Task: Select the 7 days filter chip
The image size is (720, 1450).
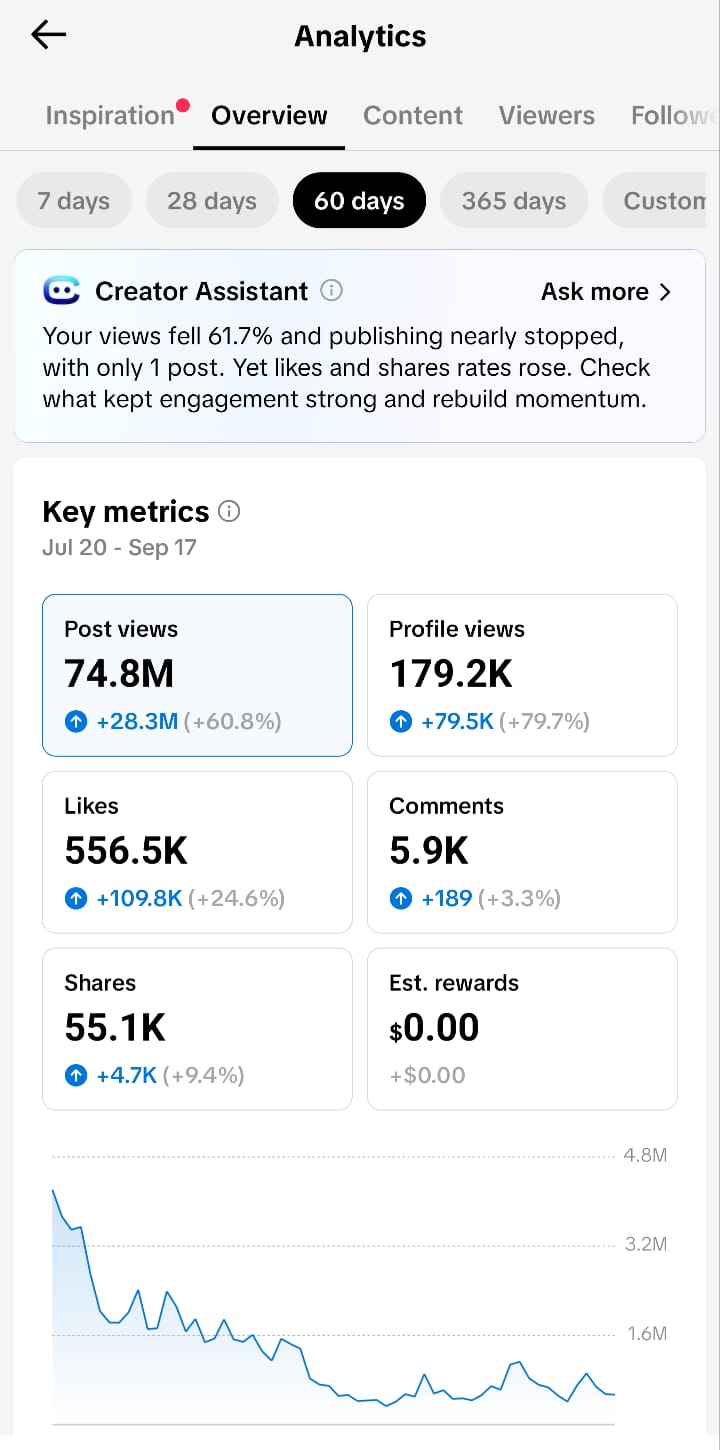Action: (x=74, y=200)
